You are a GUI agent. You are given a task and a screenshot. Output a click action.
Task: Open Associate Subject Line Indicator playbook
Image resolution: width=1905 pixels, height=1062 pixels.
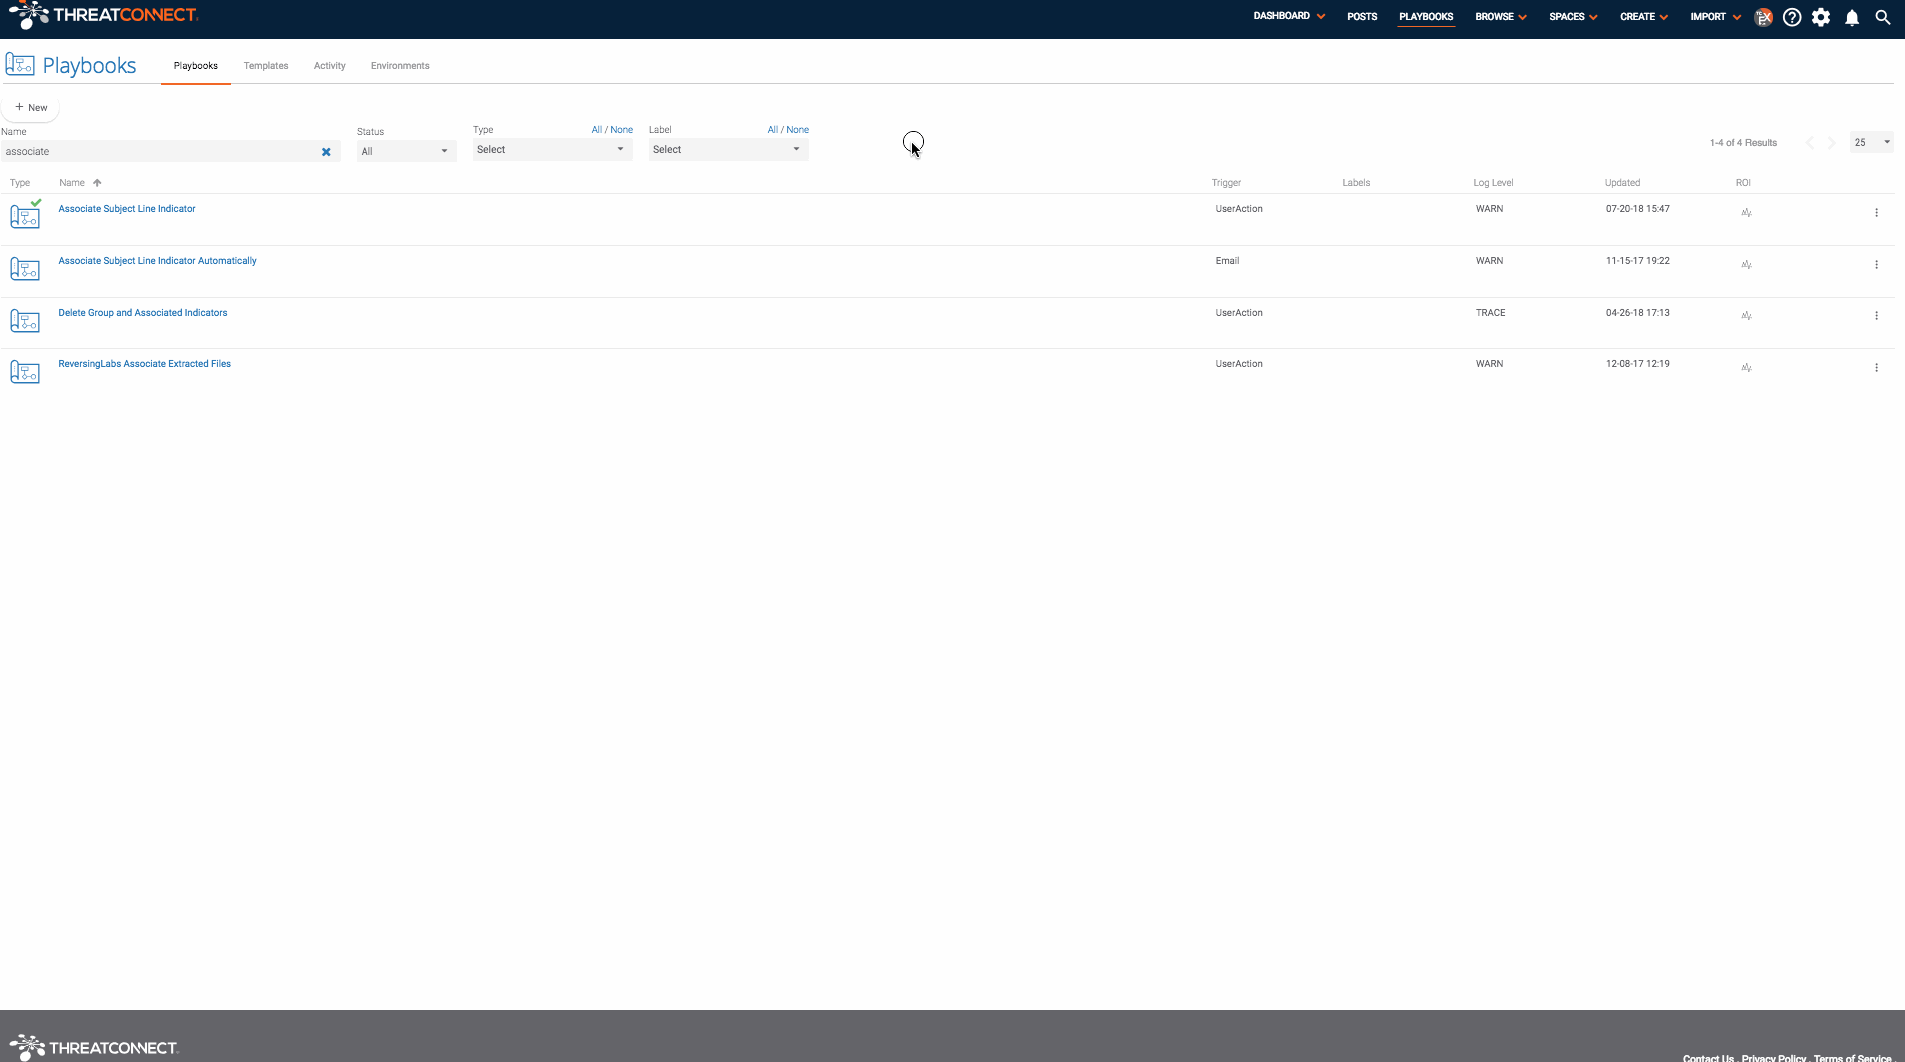(x=127, y=209)
